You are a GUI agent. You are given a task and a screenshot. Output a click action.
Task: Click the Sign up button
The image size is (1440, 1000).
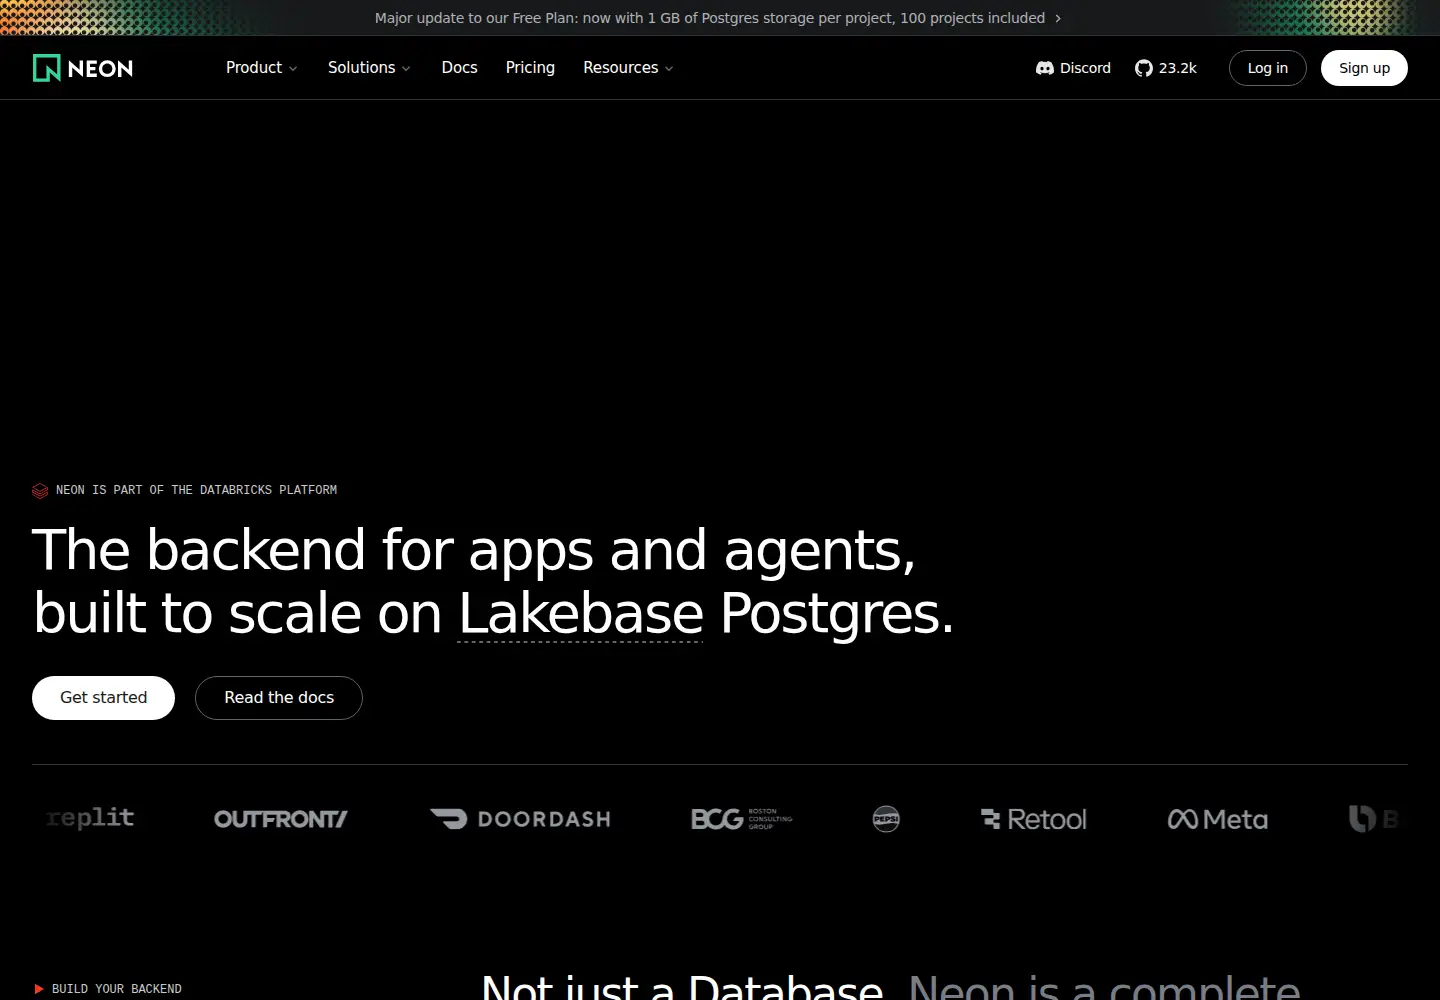(x=1364, y=68)
